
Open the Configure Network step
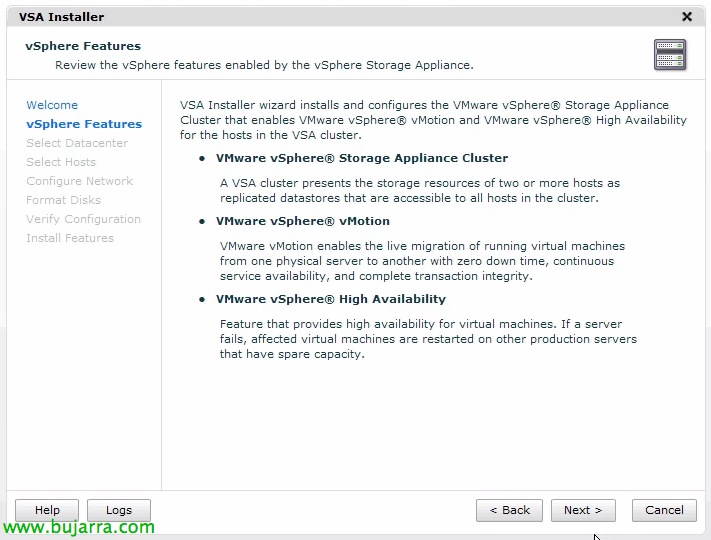tap(79, 181)
